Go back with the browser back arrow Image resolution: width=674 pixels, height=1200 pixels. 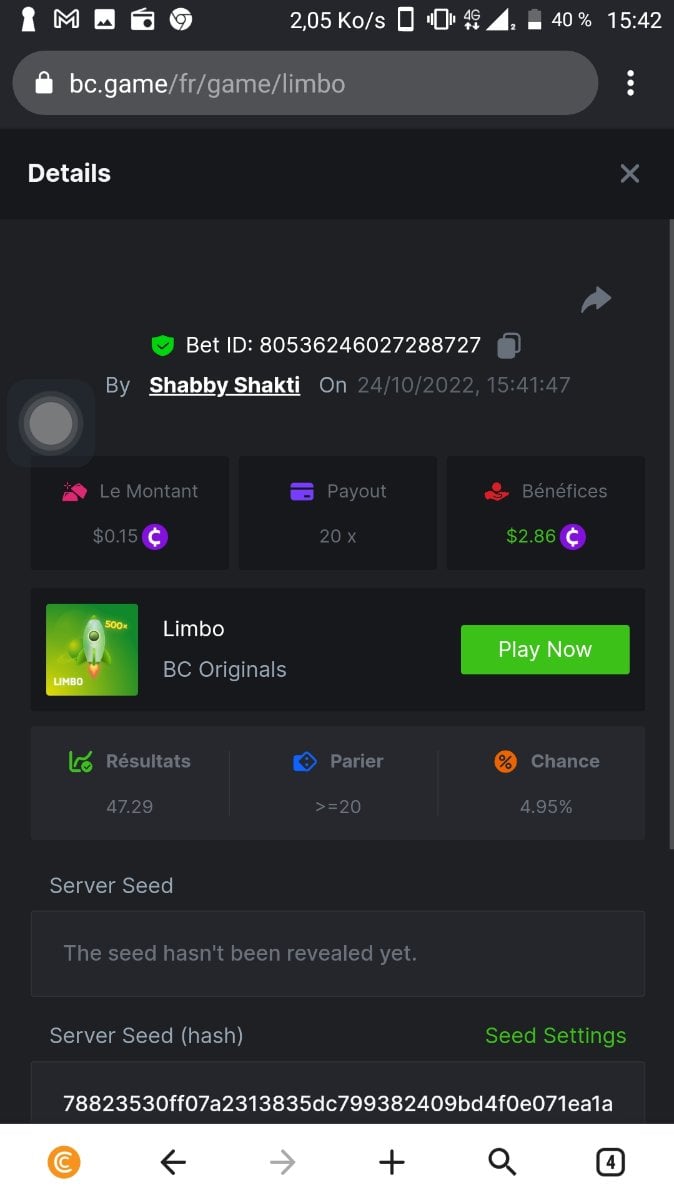(x=173, y=1161)
